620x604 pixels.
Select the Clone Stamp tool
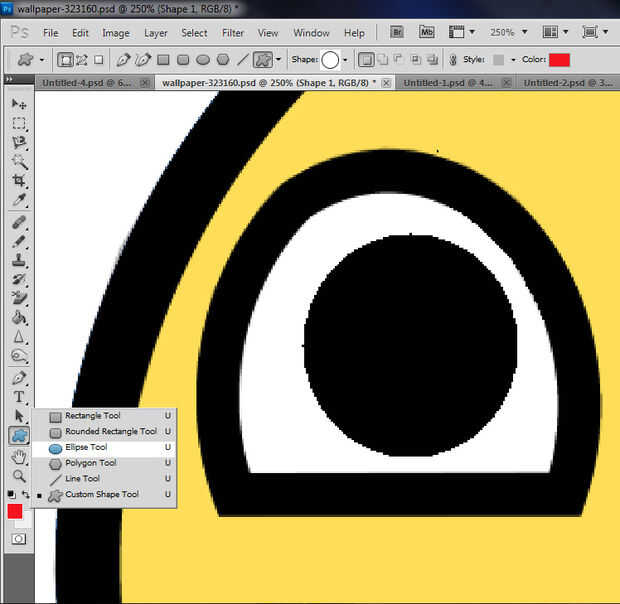(x=19, y=260)
